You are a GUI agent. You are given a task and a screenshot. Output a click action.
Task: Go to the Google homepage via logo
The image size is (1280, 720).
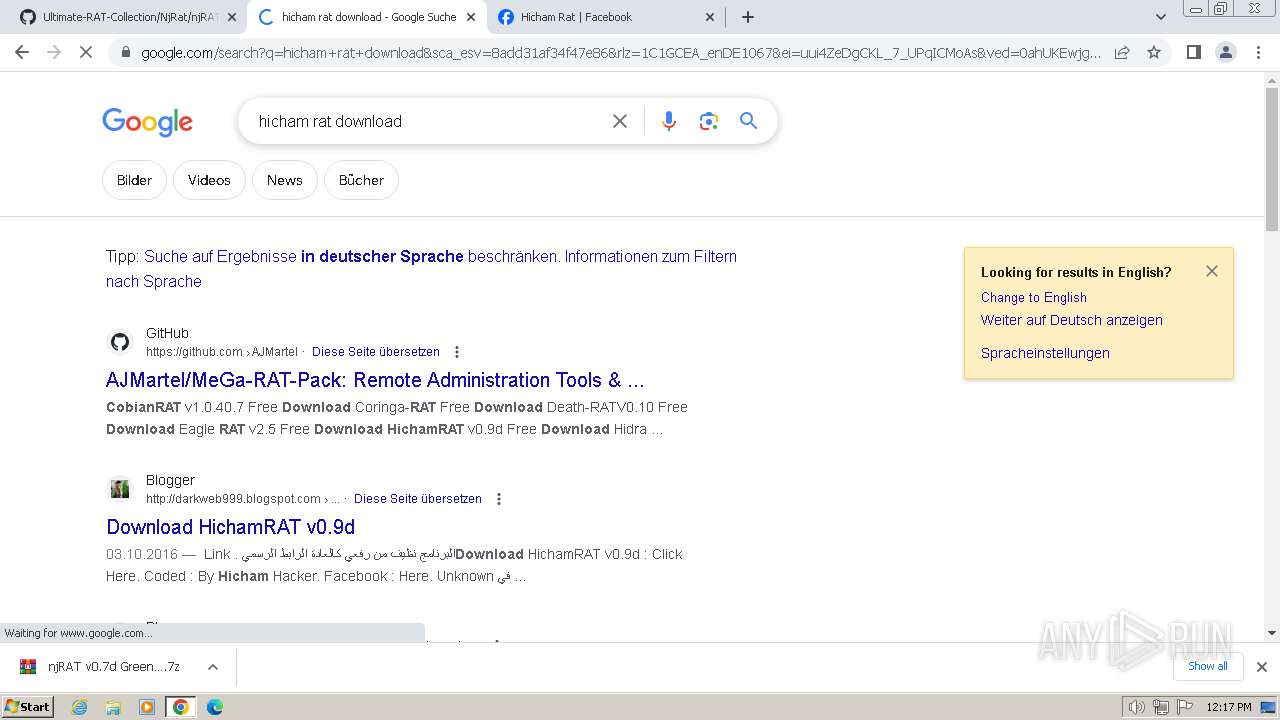tap(147, 122)
